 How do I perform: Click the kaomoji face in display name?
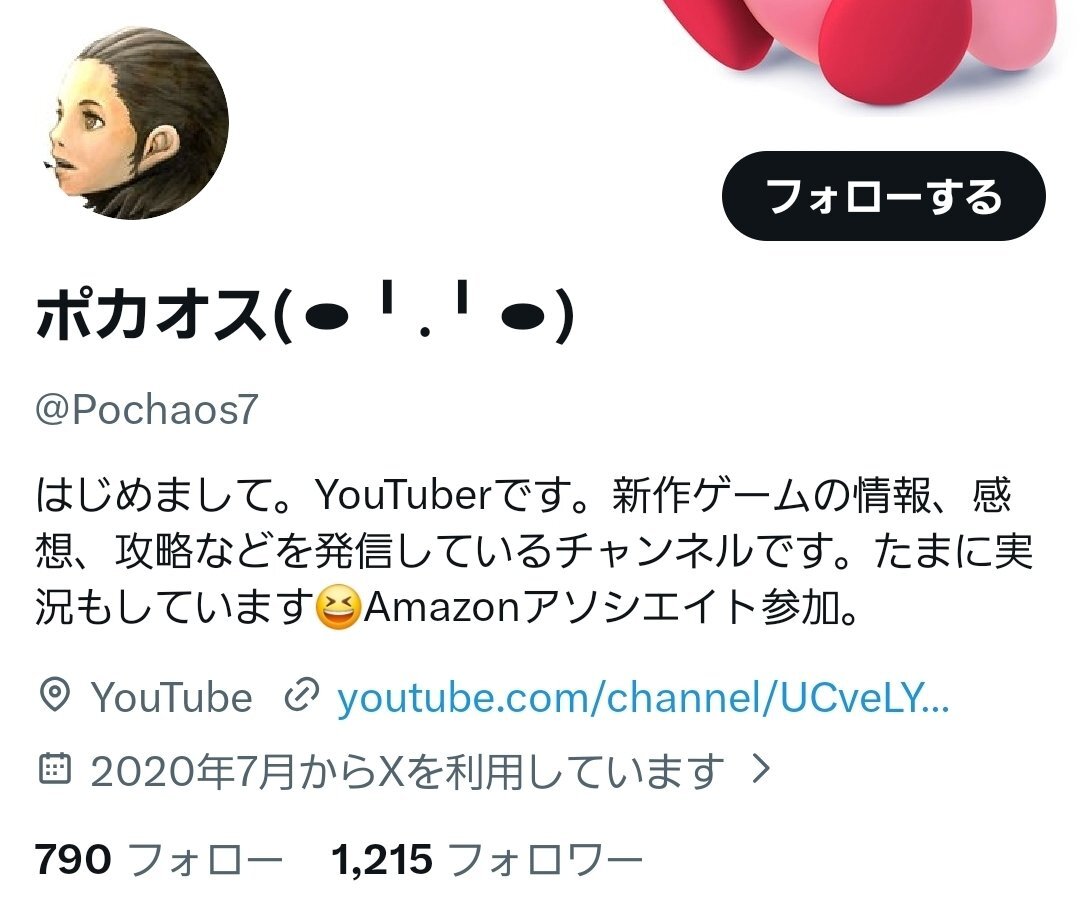(424, 316)
